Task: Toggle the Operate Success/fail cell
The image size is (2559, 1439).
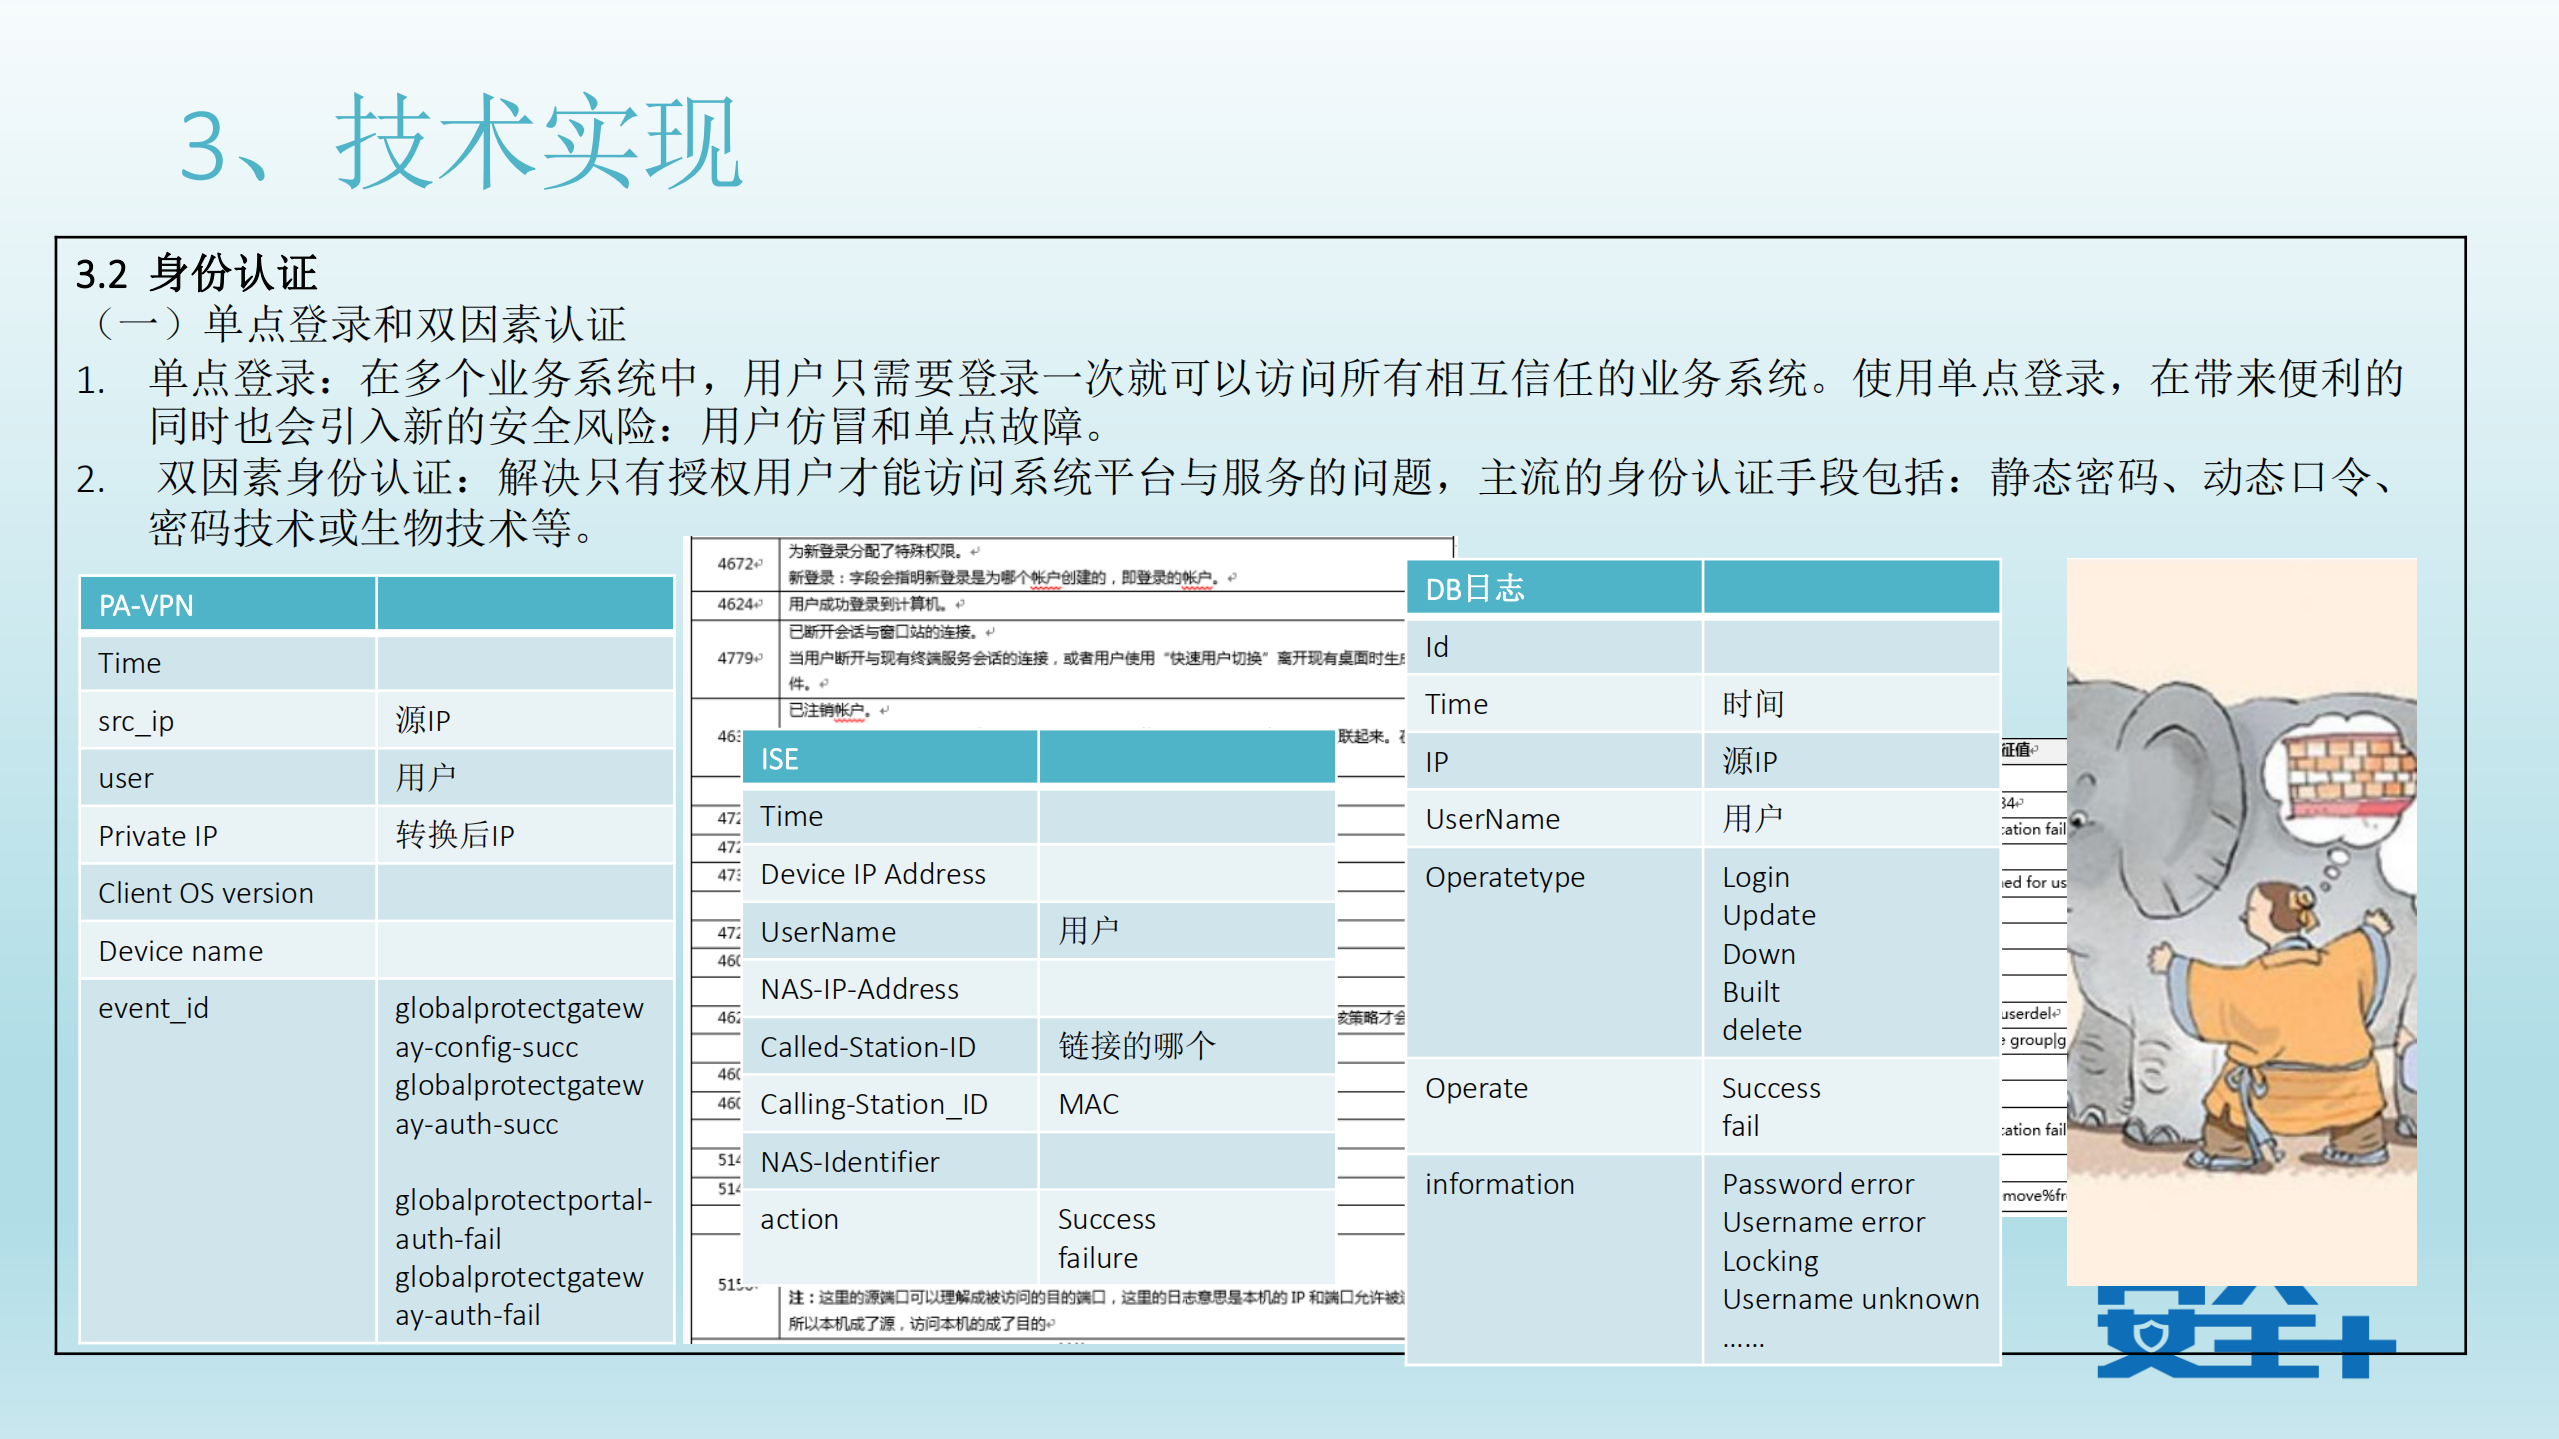Action: [x=1771, y=1106]
